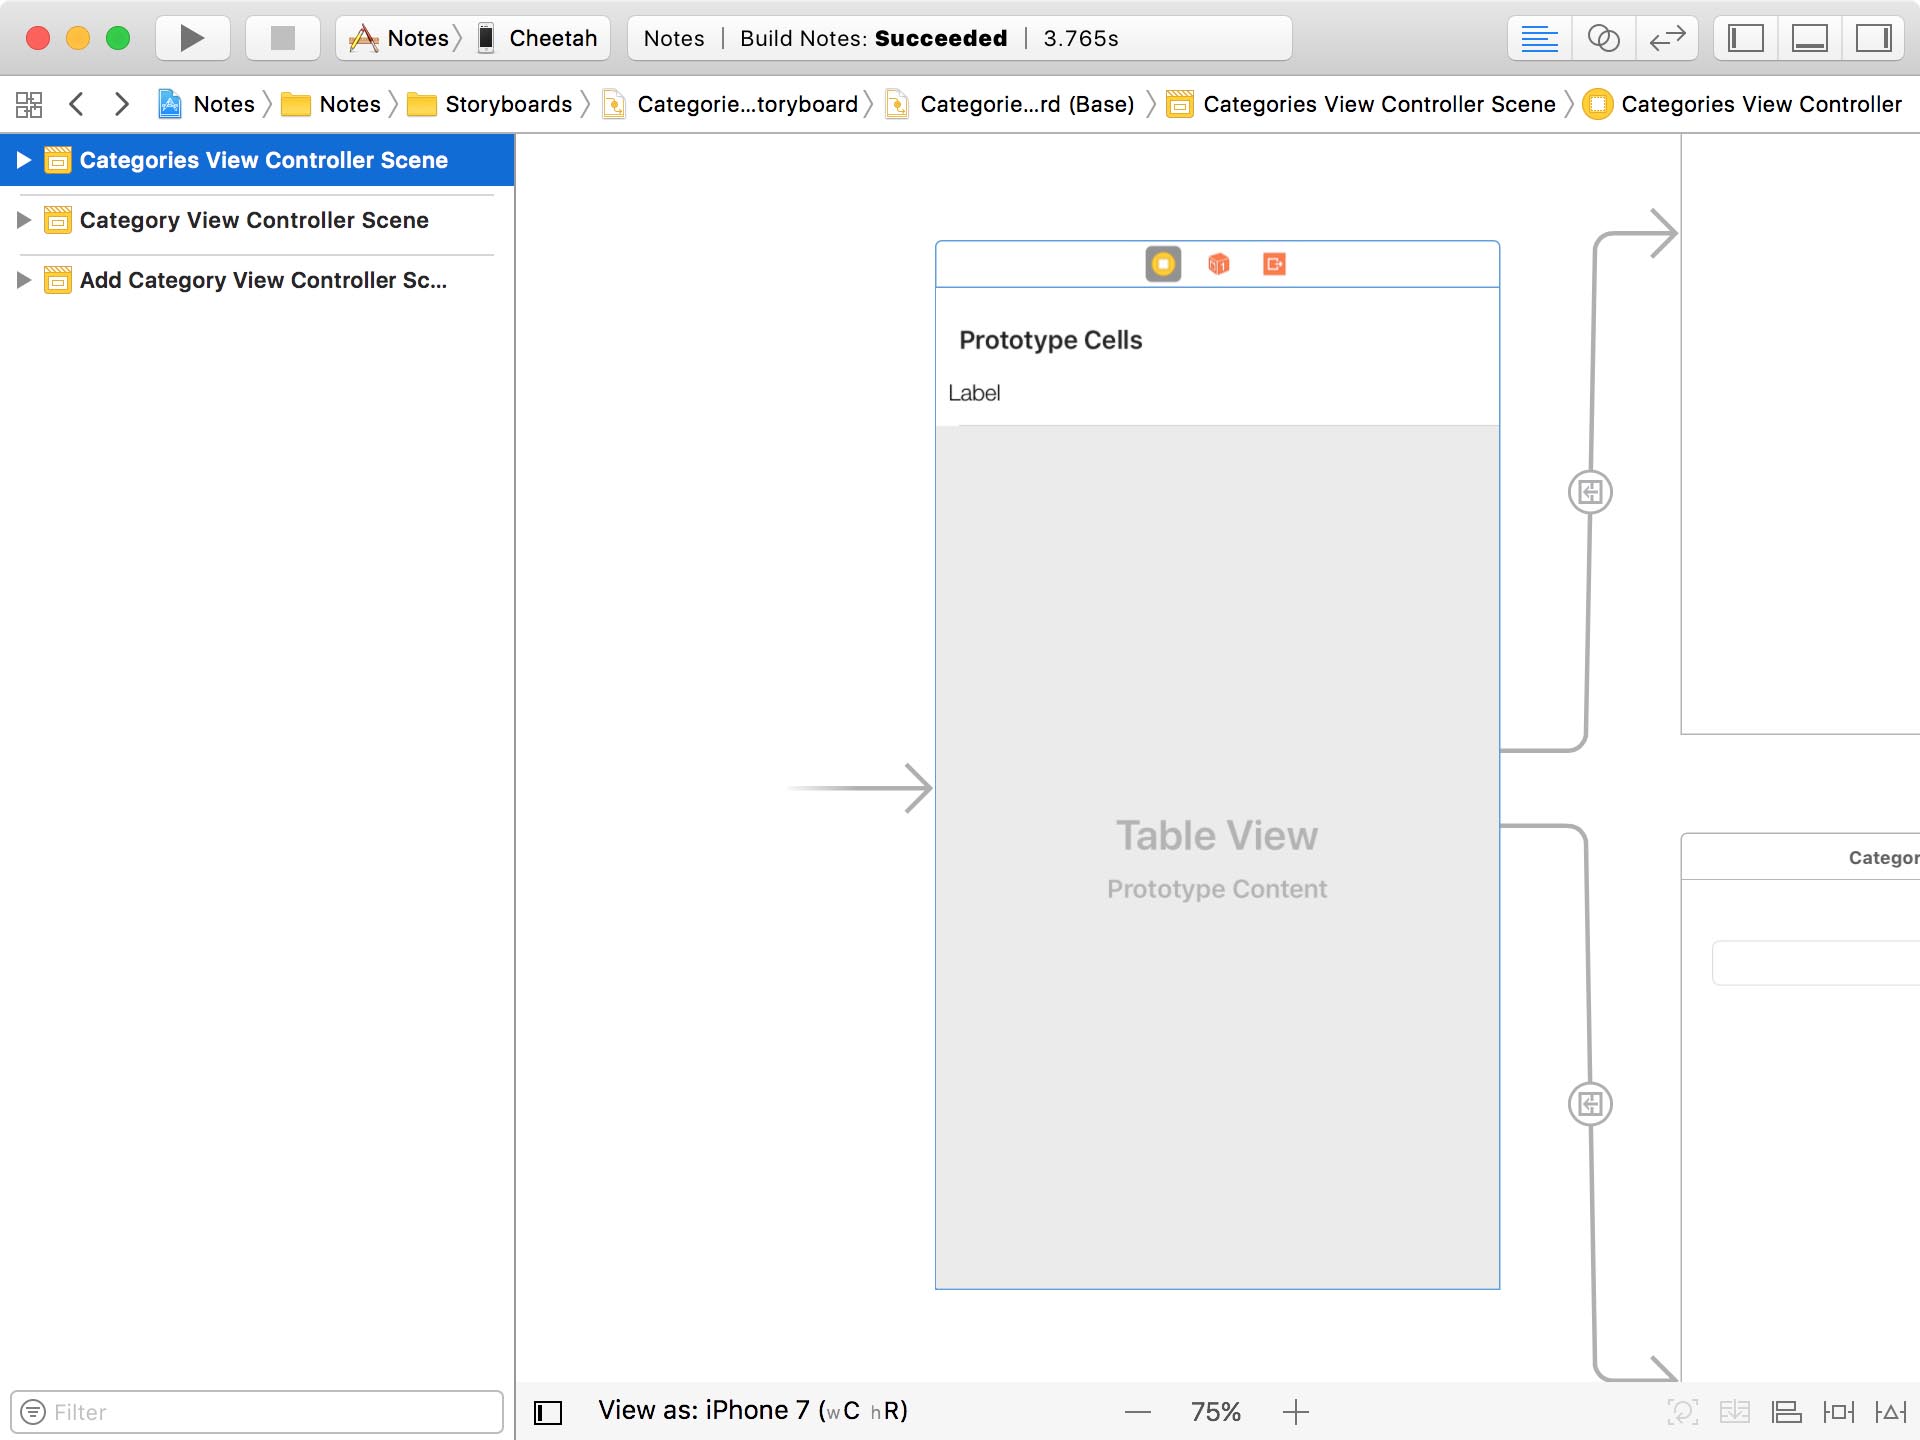The height and width of the screenshot is (1440, 1920).
Task: Expand the Category View Controller Scene
Action: point(24,220)
